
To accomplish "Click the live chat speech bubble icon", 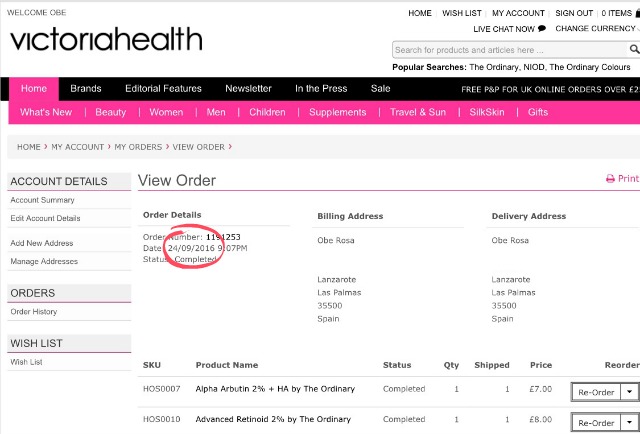I will tap(542, 29).
